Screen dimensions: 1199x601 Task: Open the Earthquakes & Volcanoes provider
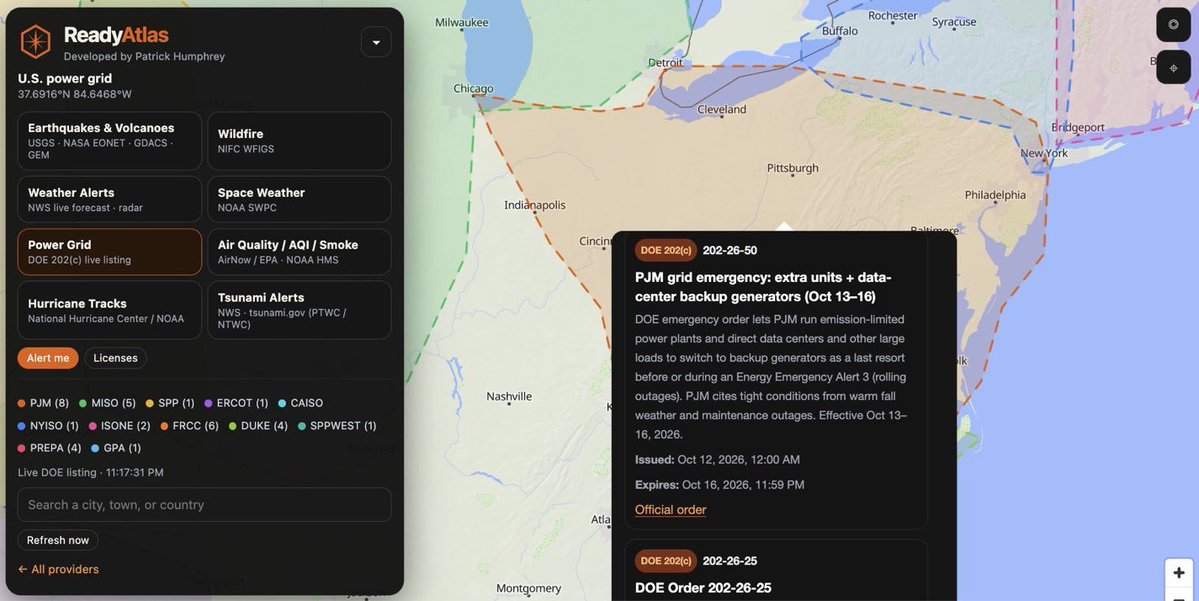pos(109,141)
